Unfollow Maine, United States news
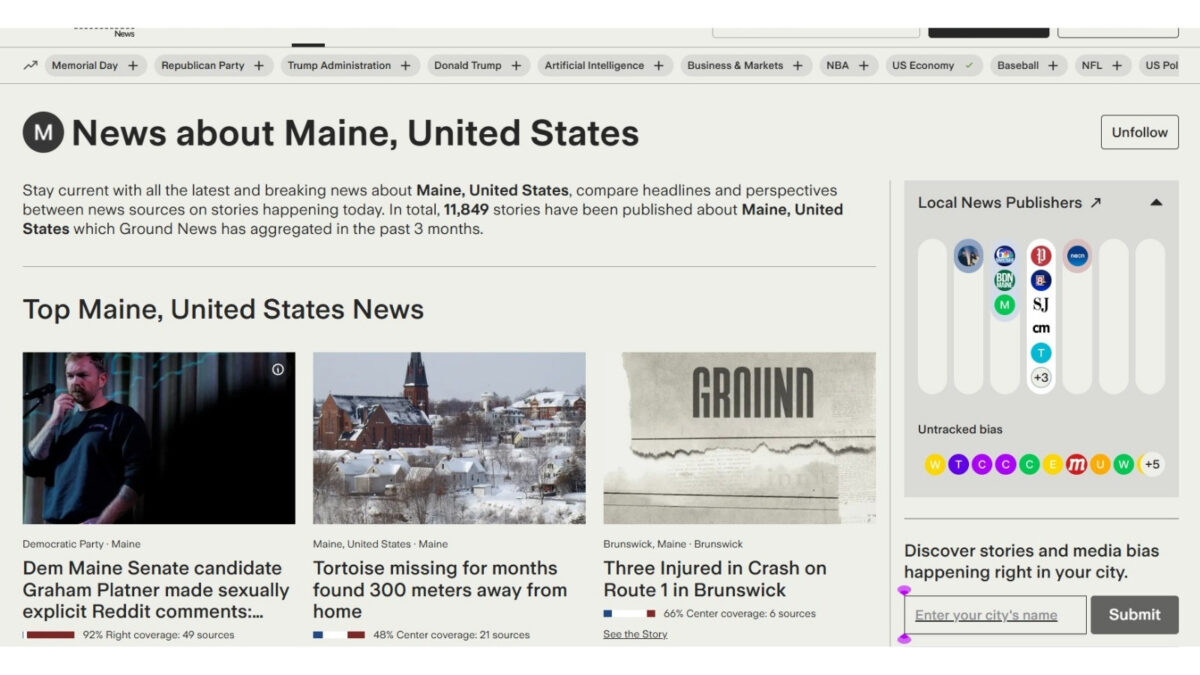The width and height of the screenshot is (1200, 675). click(1139, 132)
